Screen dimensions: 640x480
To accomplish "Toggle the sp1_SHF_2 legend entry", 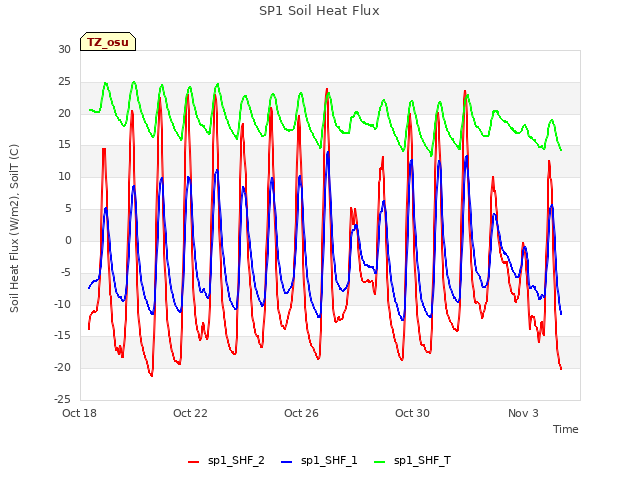I will click(226, 461).
